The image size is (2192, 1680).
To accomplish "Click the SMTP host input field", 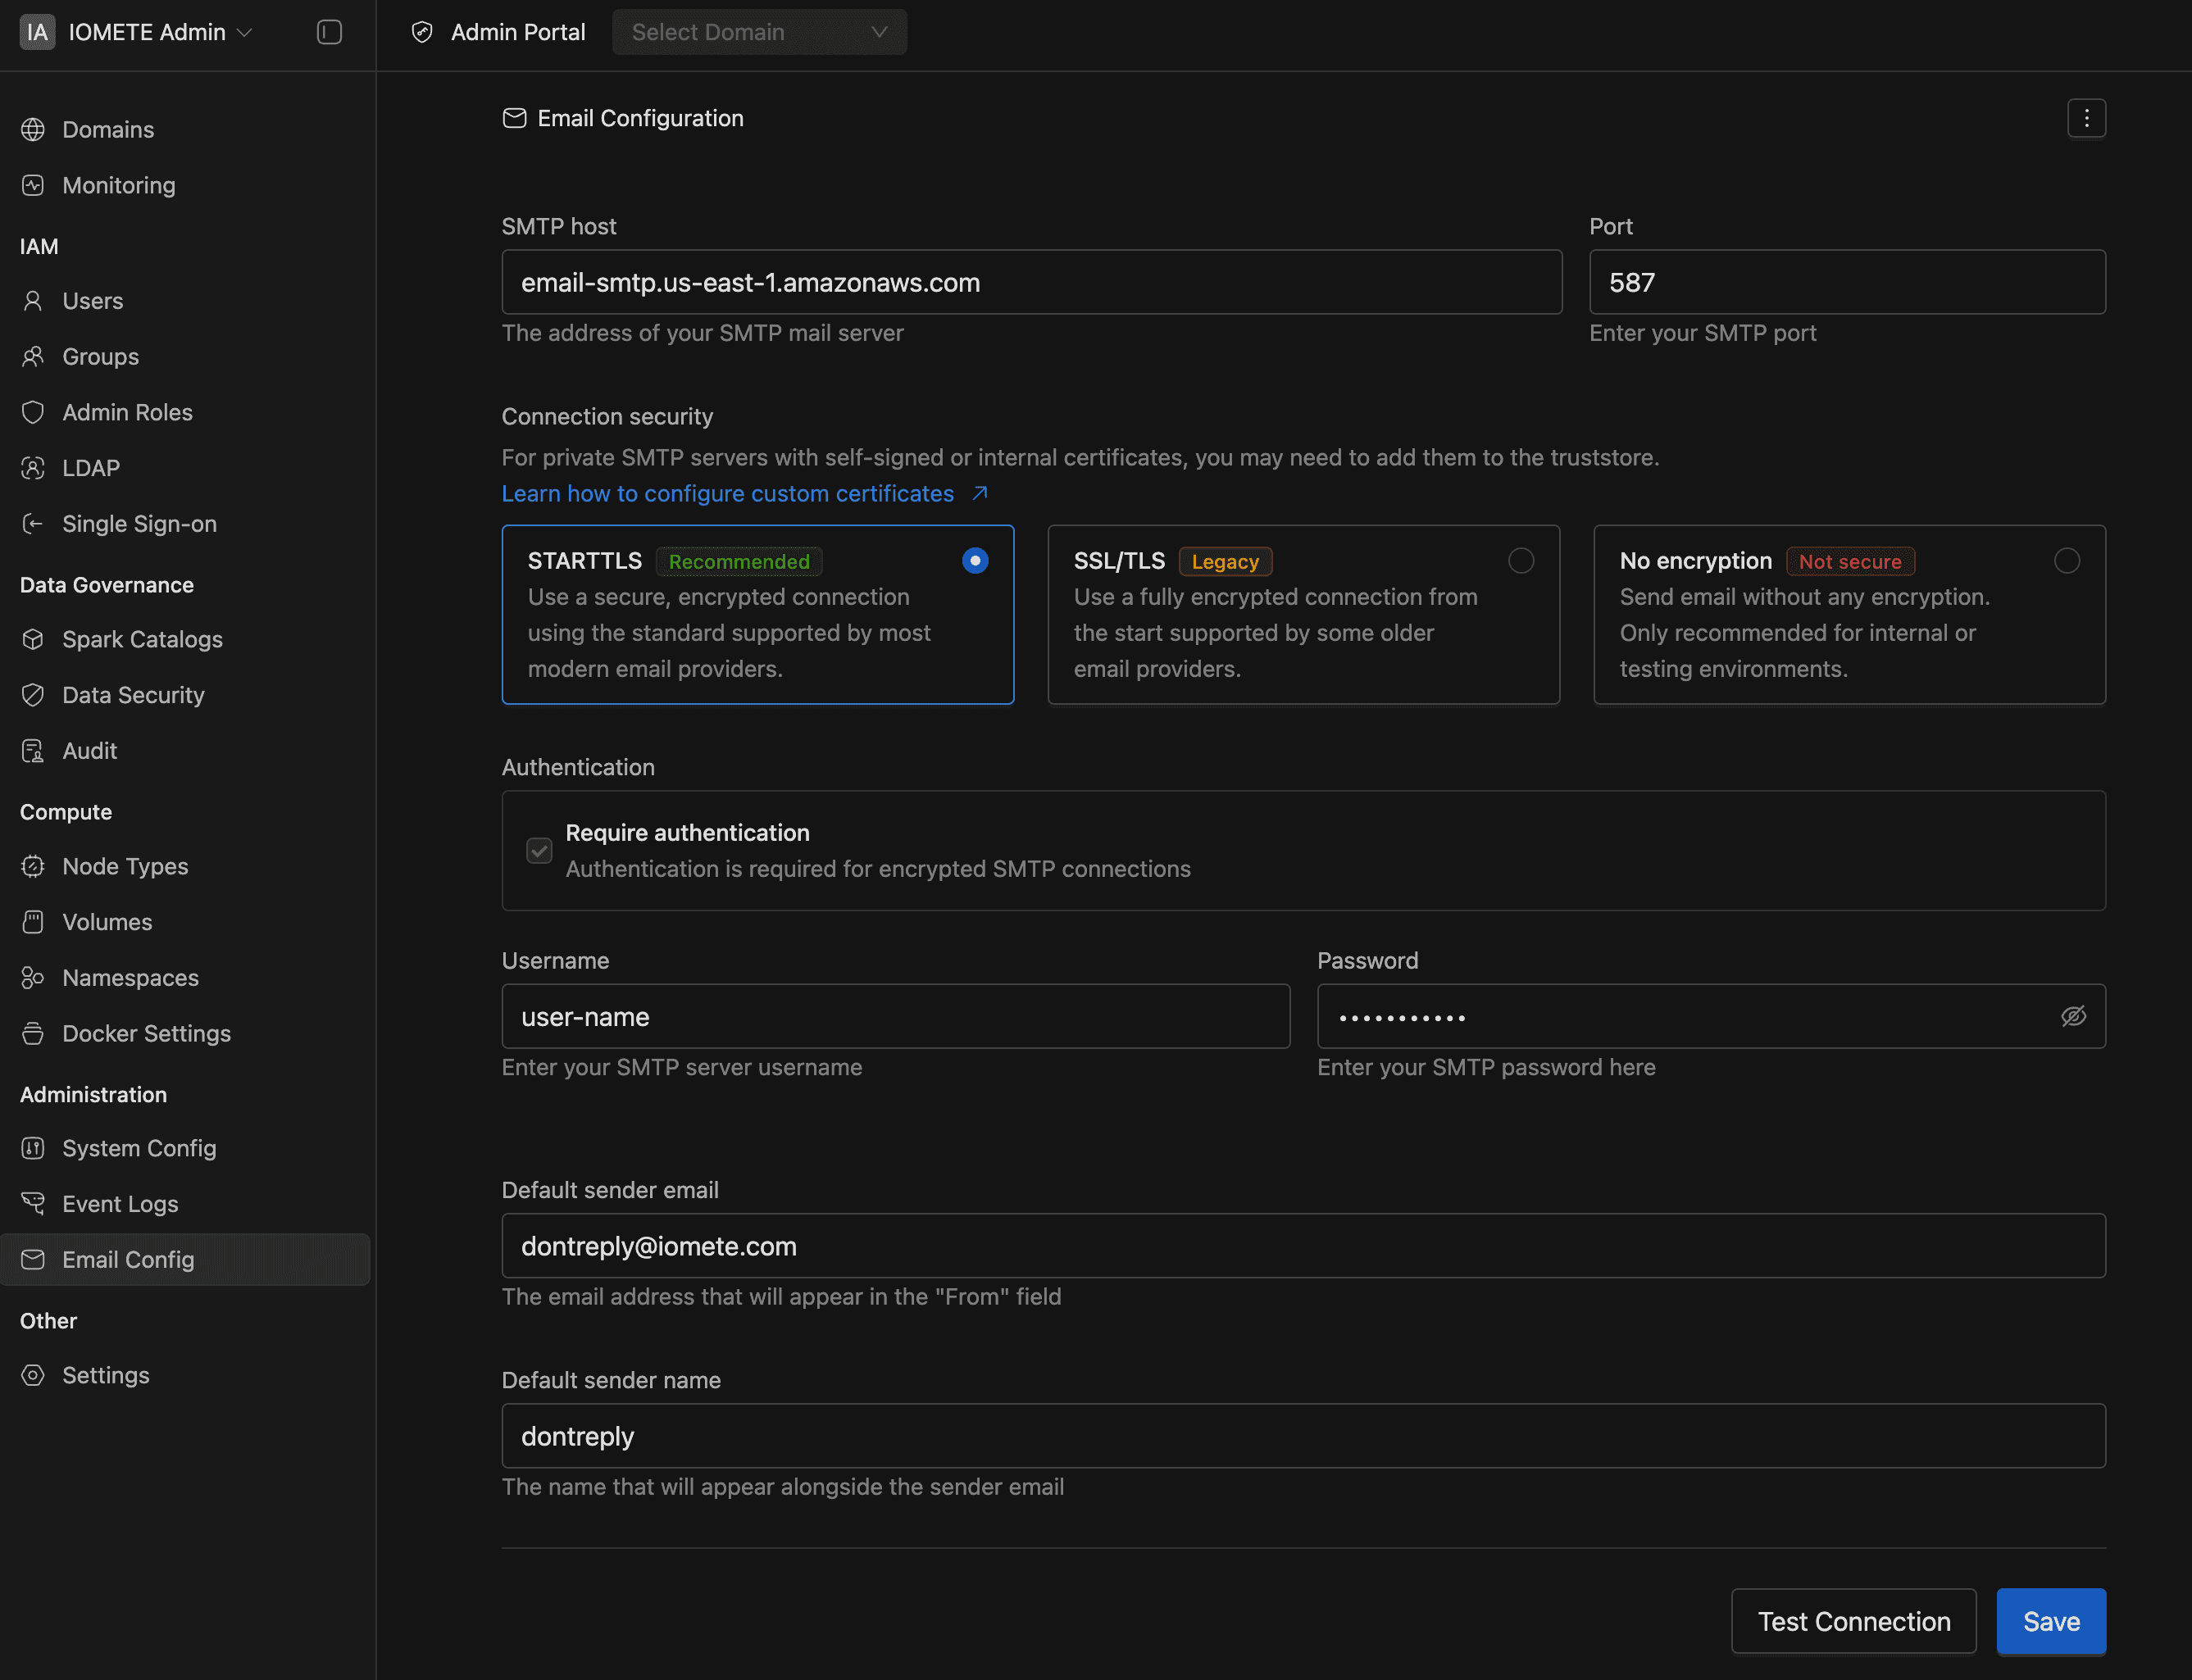I will click(x=1030, y=283).
